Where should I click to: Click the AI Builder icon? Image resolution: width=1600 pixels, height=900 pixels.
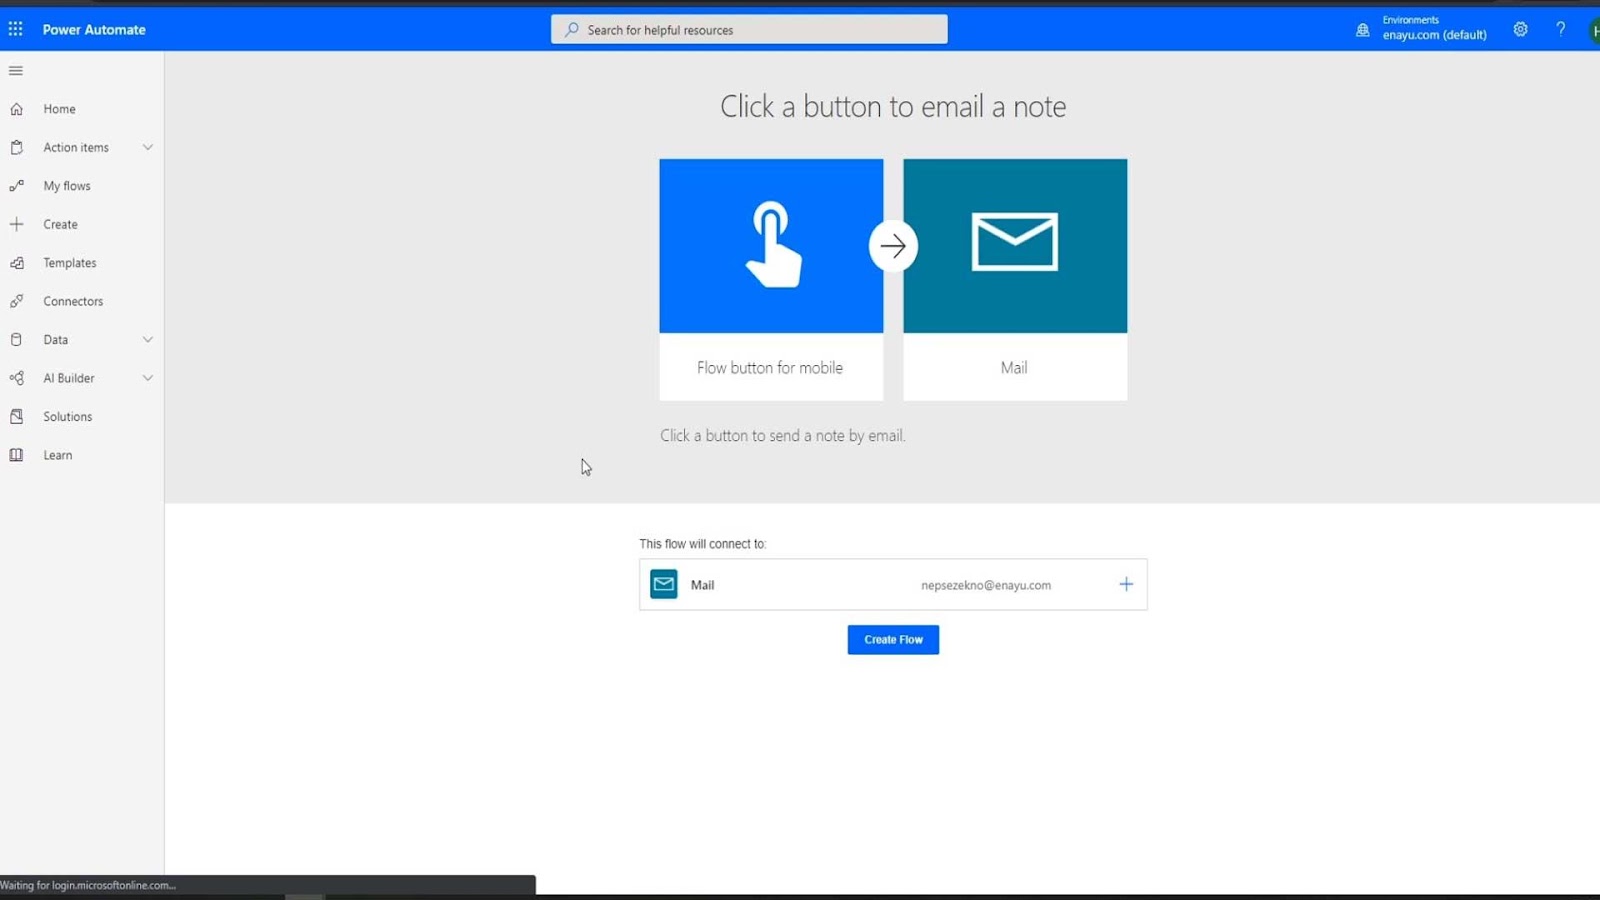16,378
